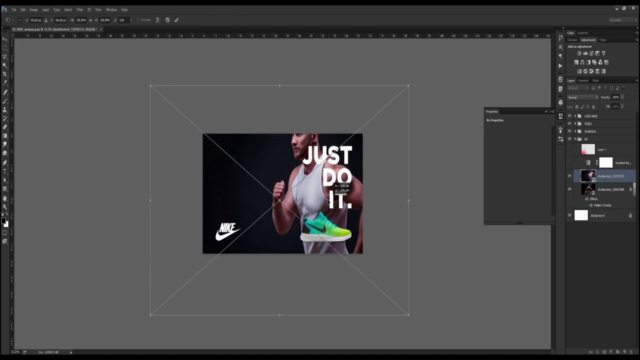Select the Zoom tool
The image size is (640, 360).
5,207
